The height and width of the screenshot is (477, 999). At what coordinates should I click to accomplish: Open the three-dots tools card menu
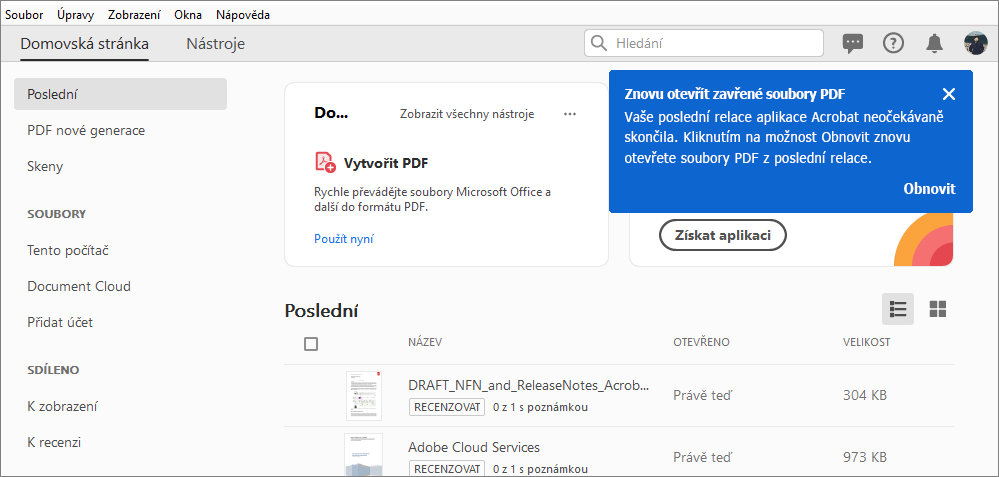click(570, 114)
